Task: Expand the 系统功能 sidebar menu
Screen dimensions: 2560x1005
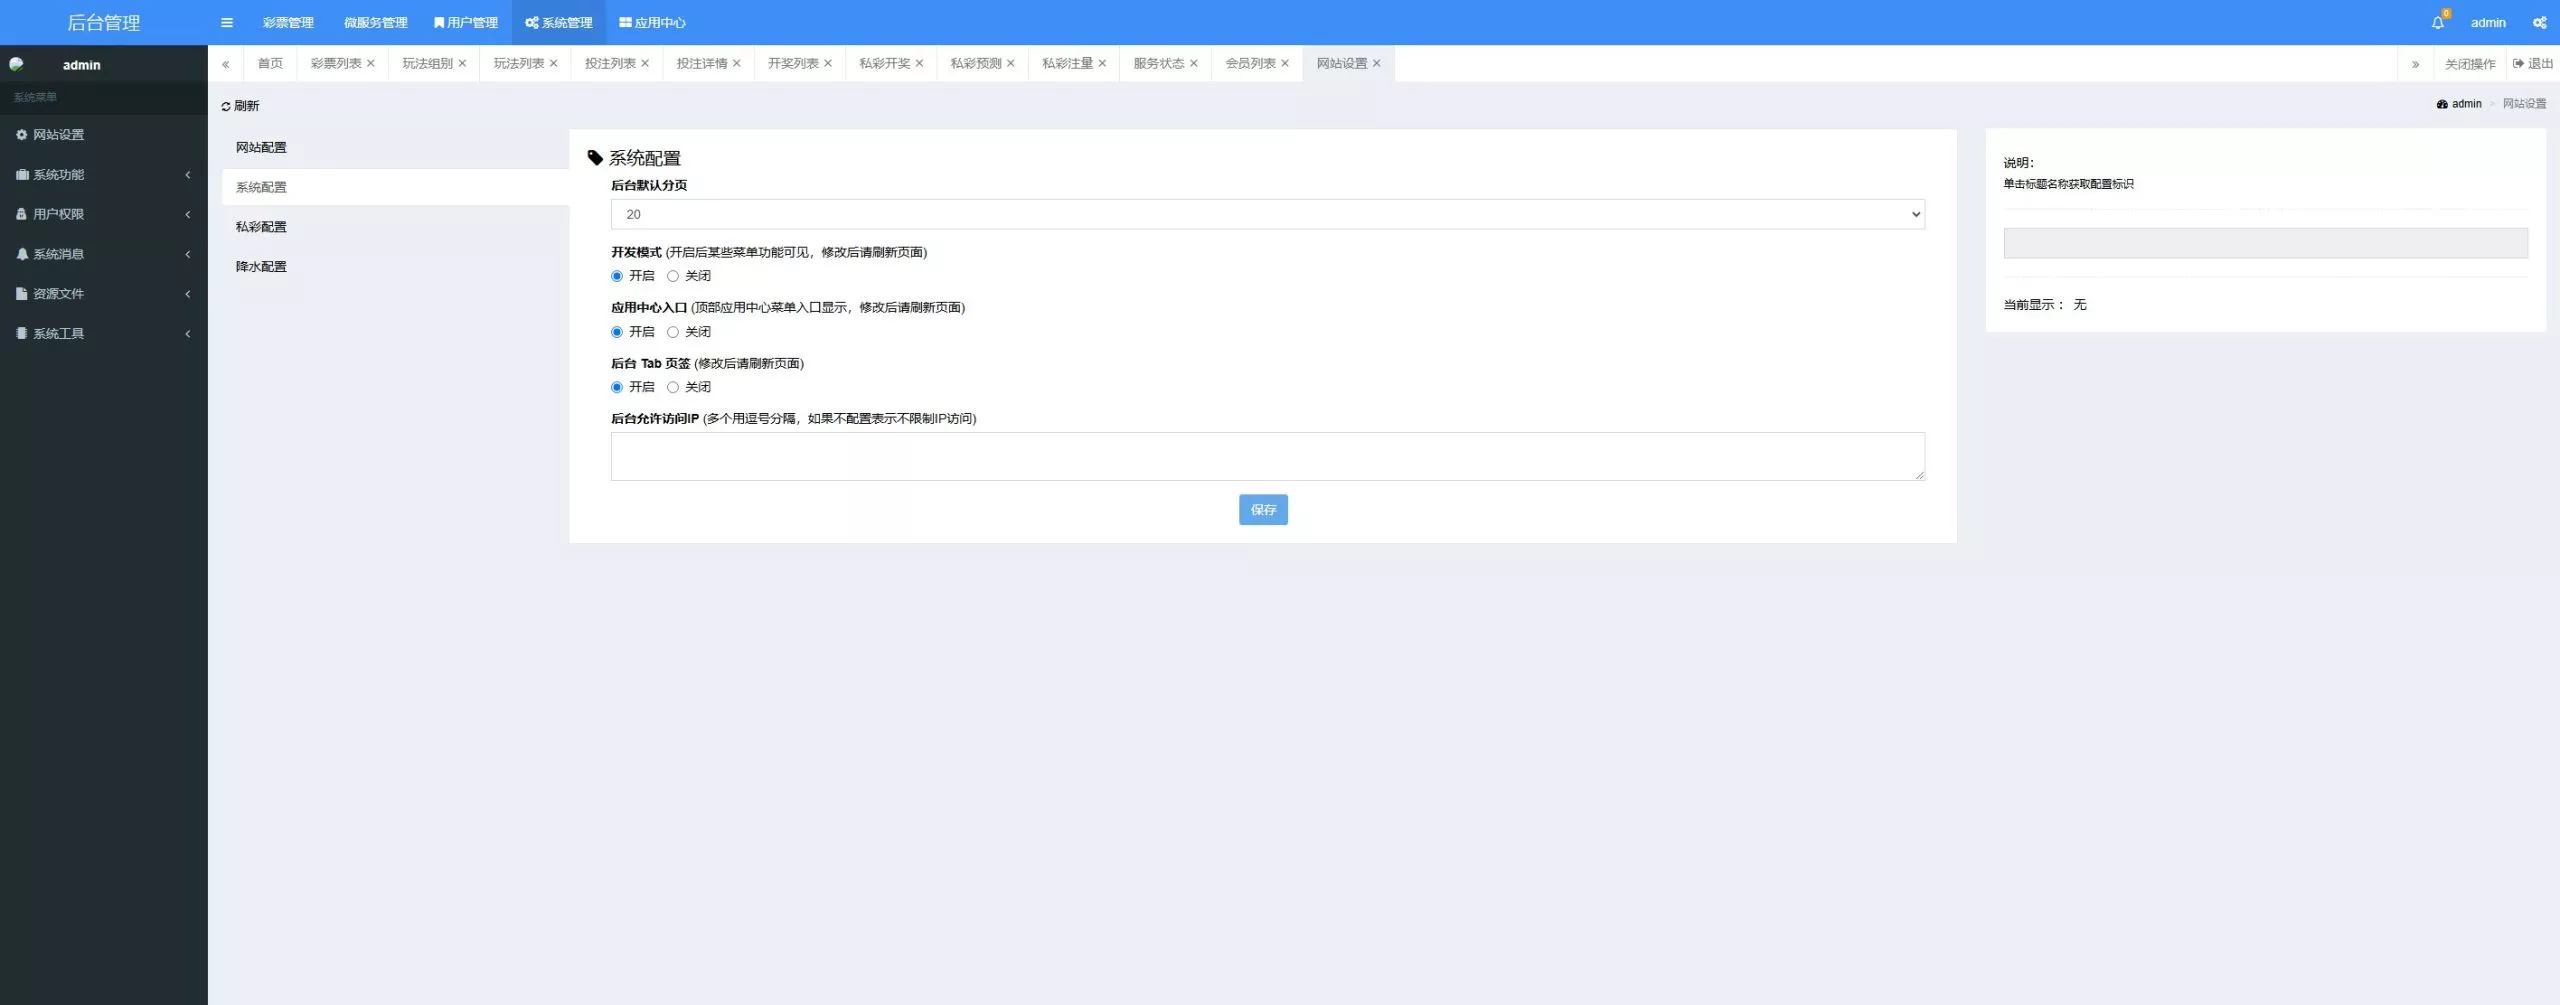Action: click(104, 174)
